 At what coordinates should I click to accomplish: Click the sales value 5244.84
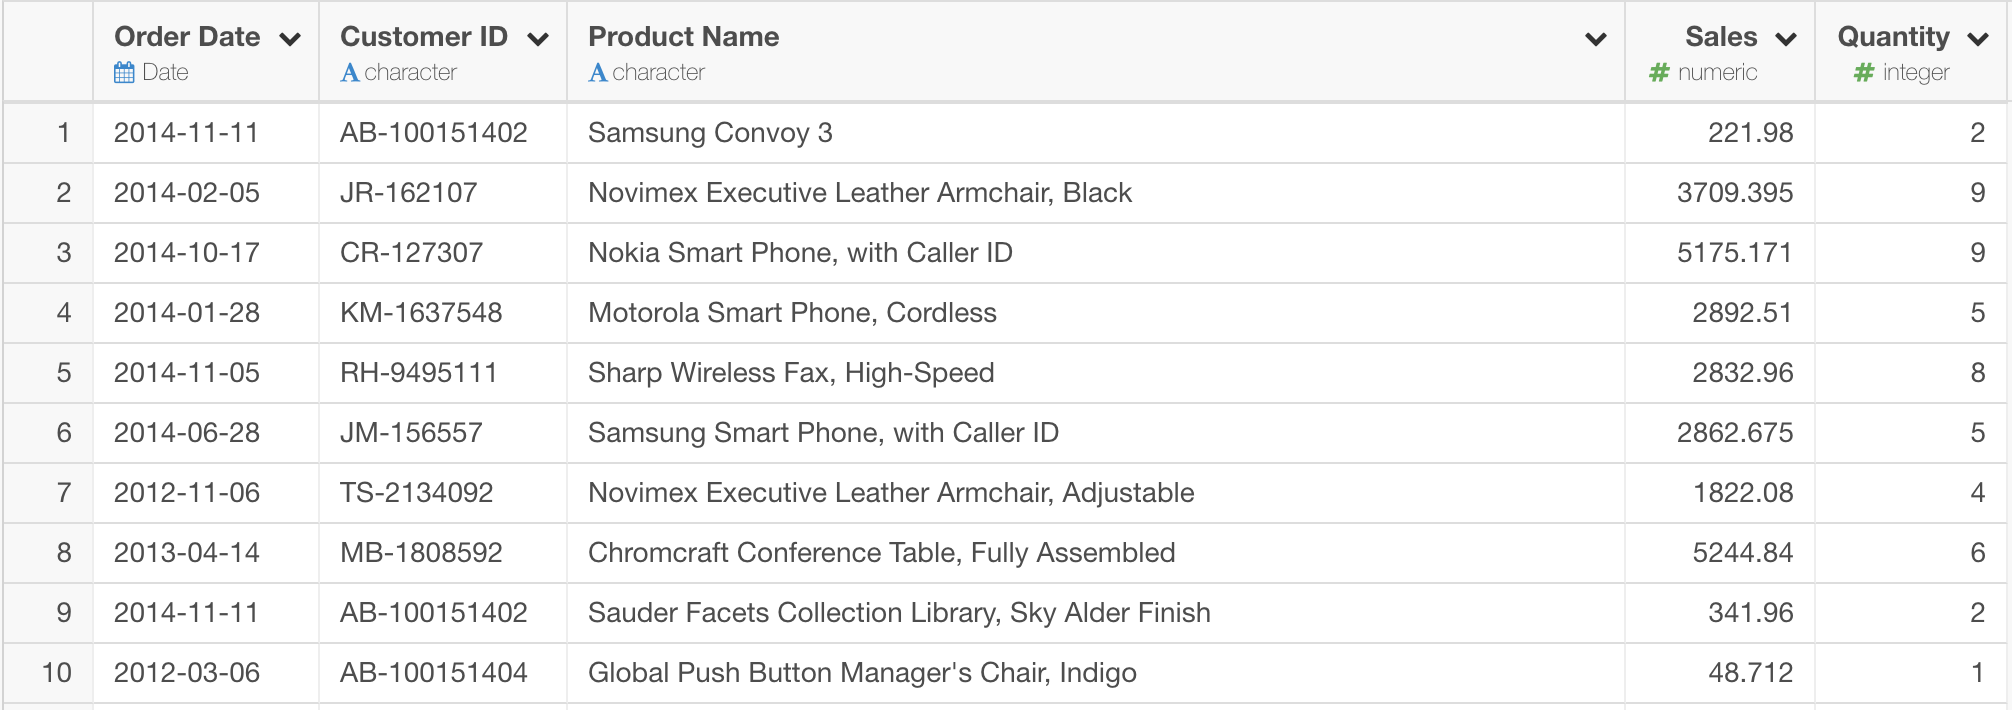point(1720,552)
